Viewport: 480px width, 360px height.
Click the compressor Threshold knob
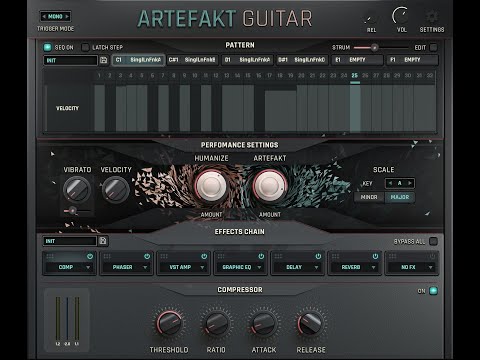point(169,323)
